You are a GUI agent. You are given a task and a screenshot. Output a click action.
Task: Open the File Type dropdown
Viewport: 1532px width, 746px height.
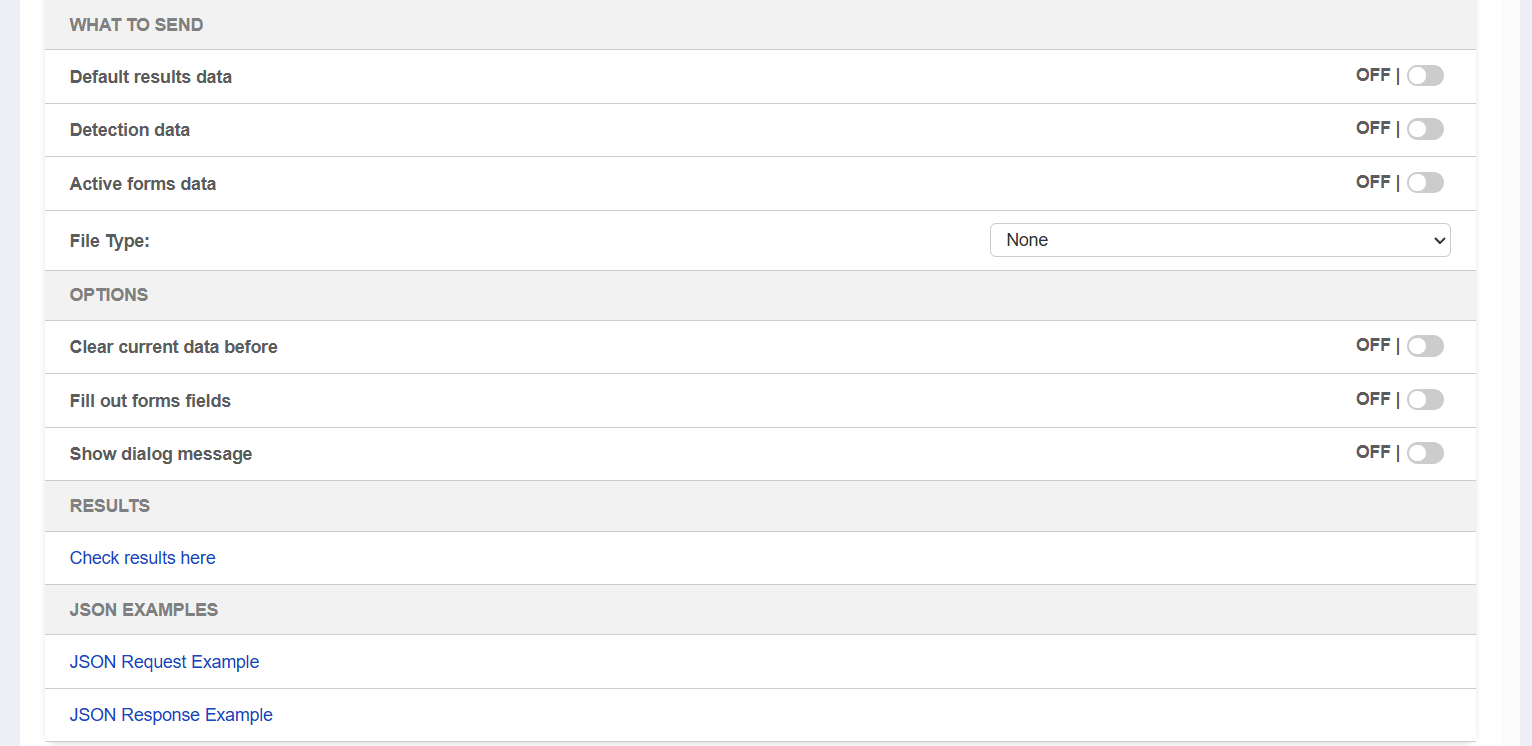pos(1219,240)
